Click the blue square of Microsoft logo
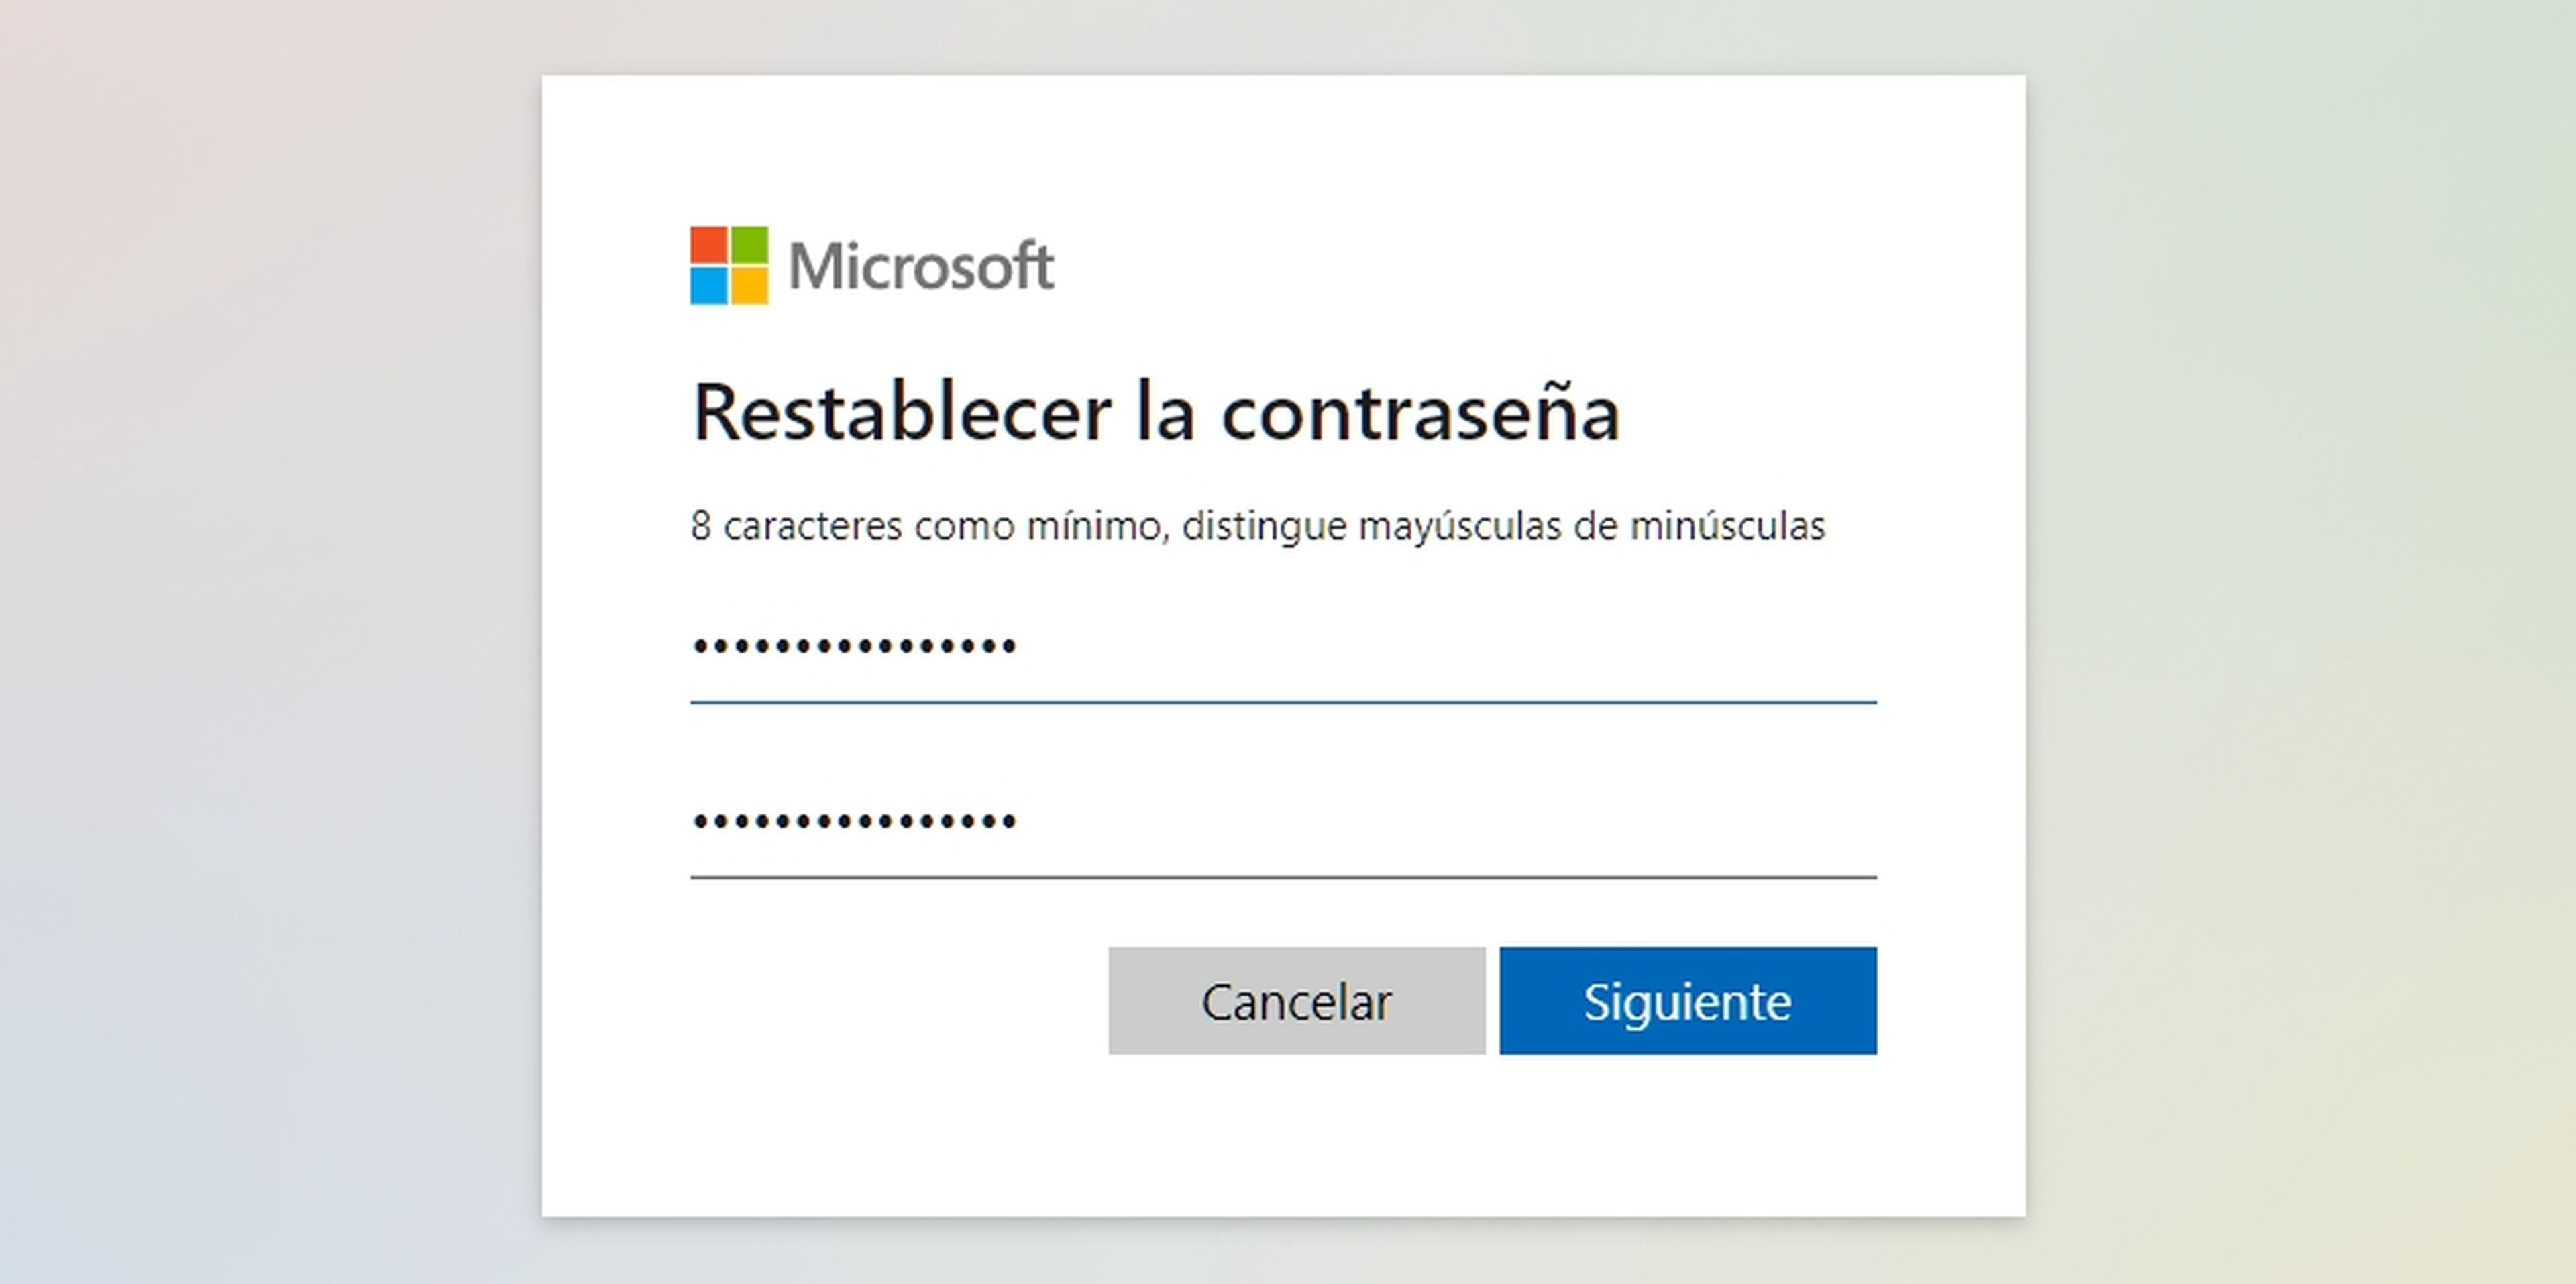The width and height of the screenshot is (2576, 1284). point(708,286)
